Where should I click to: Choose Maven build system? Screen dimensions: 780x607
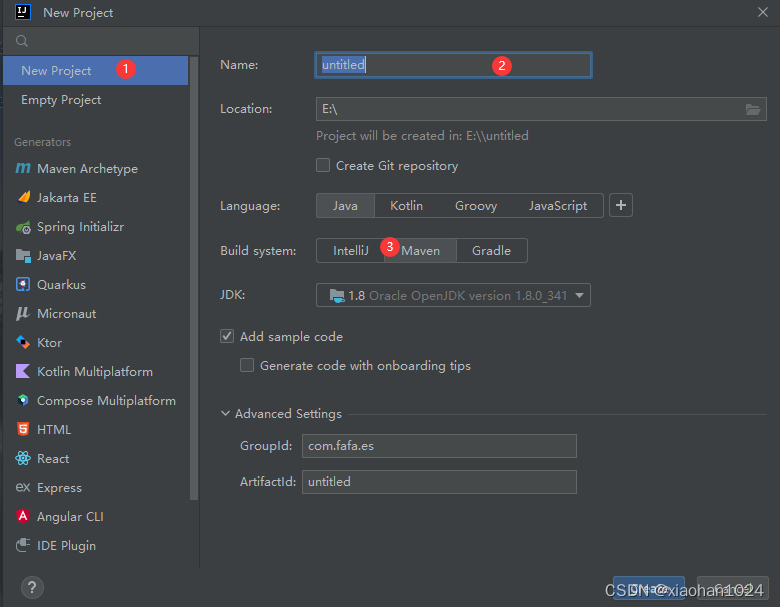pos(420,250)
